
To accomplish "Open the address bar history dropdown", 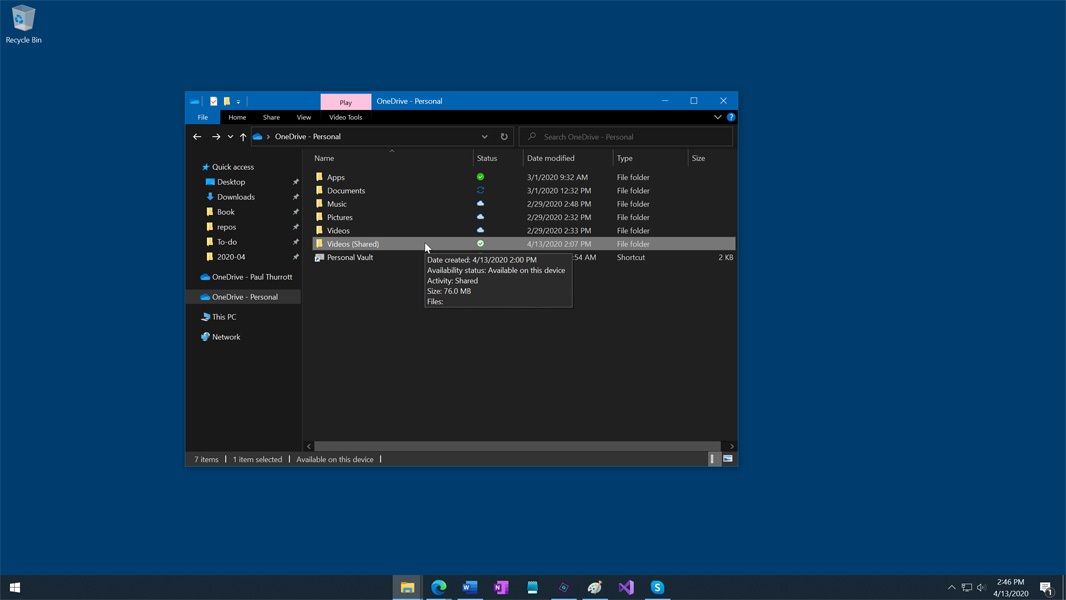I will pyautogui.click(x=484, y=137).
